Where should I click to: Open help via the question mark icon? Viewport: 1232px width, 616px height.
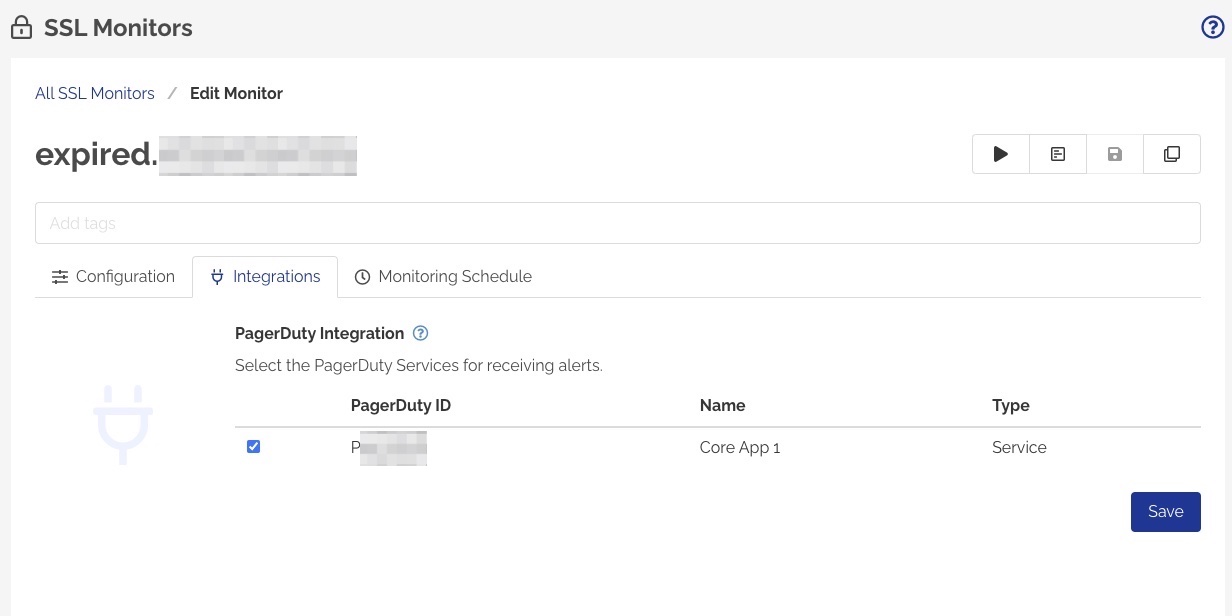1212,27
